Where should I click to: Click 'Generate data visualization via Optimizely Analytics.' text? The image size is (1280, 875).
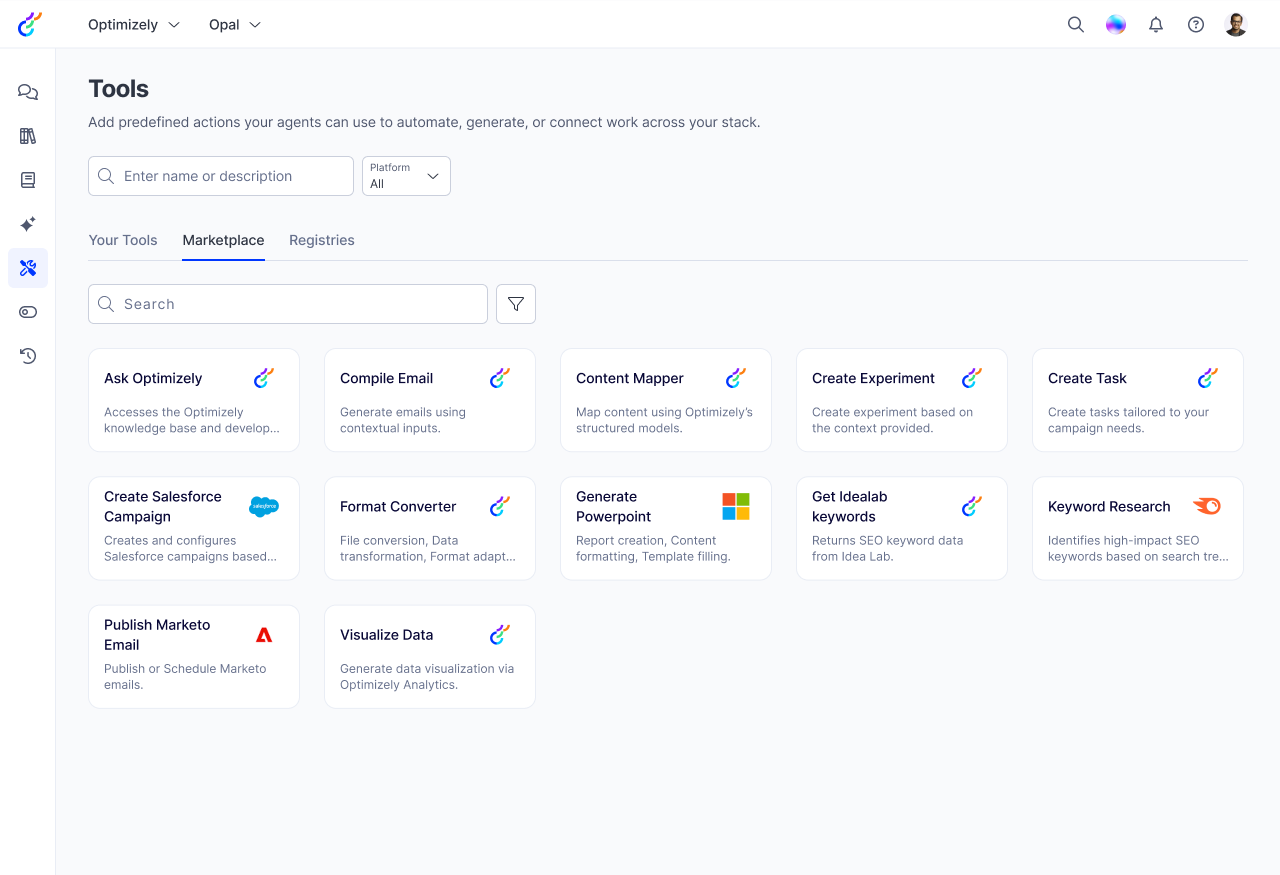[427, 676]
